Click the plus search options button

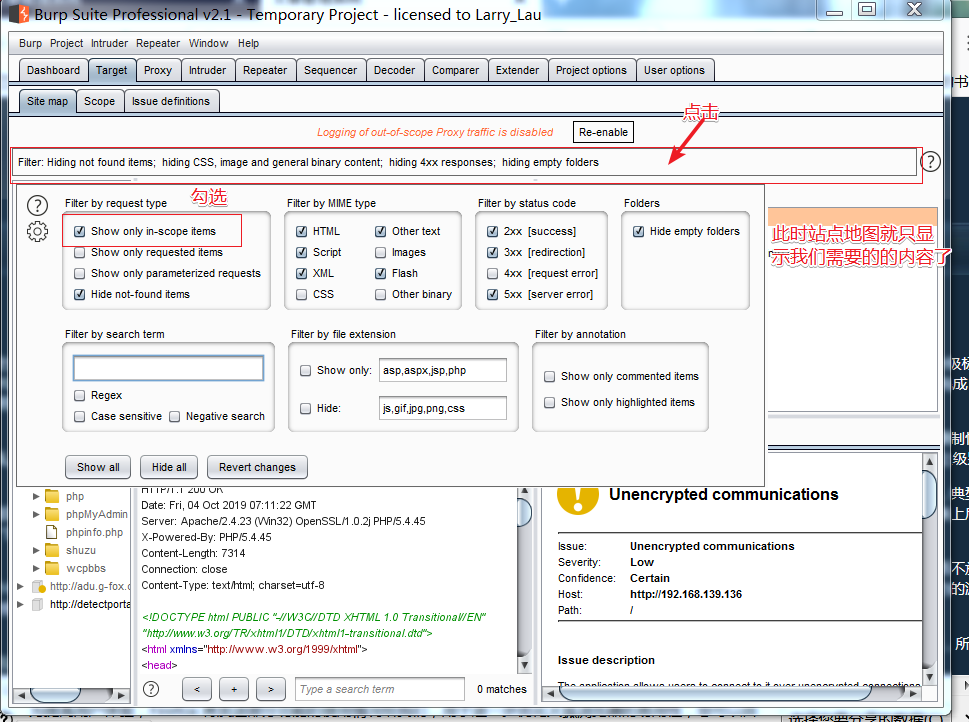pos(234,689)
